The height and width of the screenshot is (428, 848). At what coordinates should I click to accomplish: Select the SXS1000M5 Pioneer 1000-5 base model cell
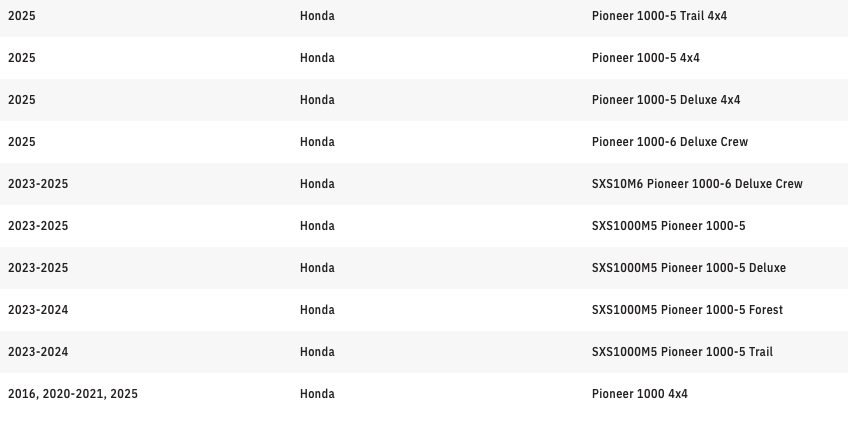click(x=668, y=226)
